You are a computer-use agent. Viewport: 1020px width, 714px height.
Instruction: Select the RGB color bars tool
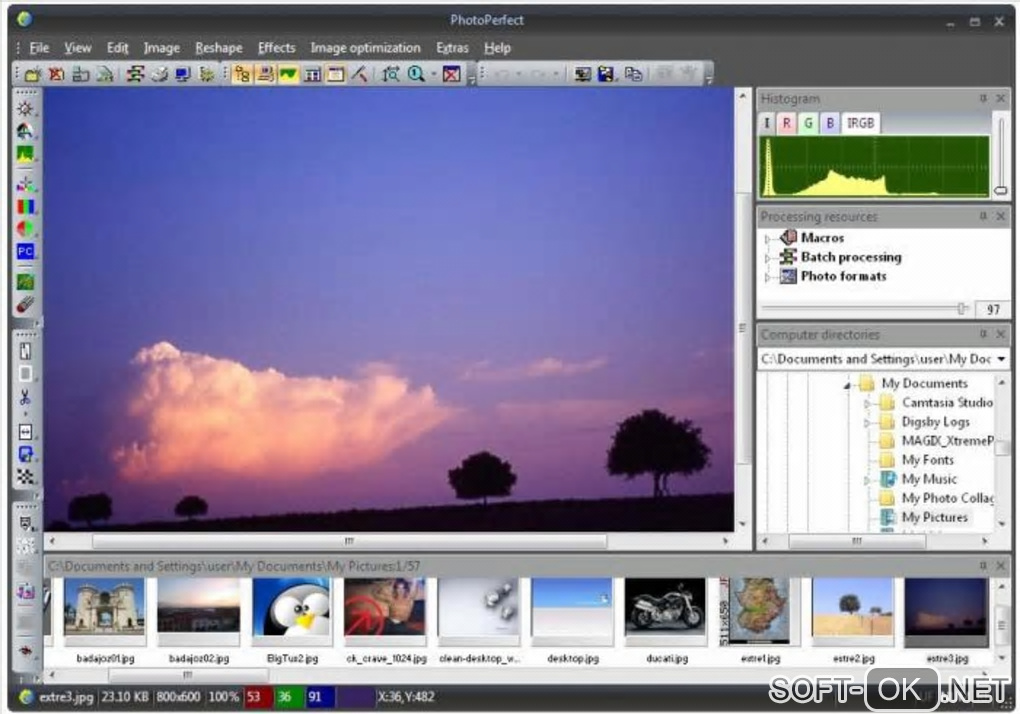coord(25,207)
